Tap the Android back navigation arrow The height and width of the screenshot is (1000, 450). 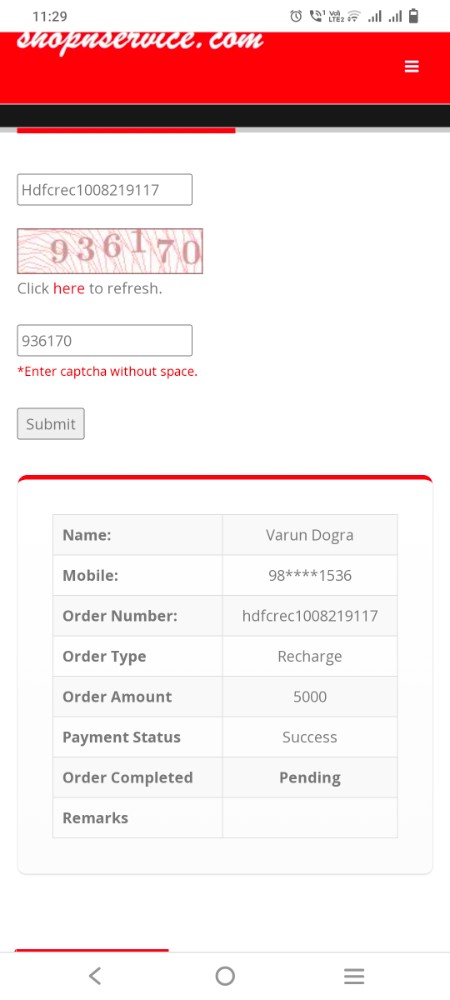click(x=95, y=976)
